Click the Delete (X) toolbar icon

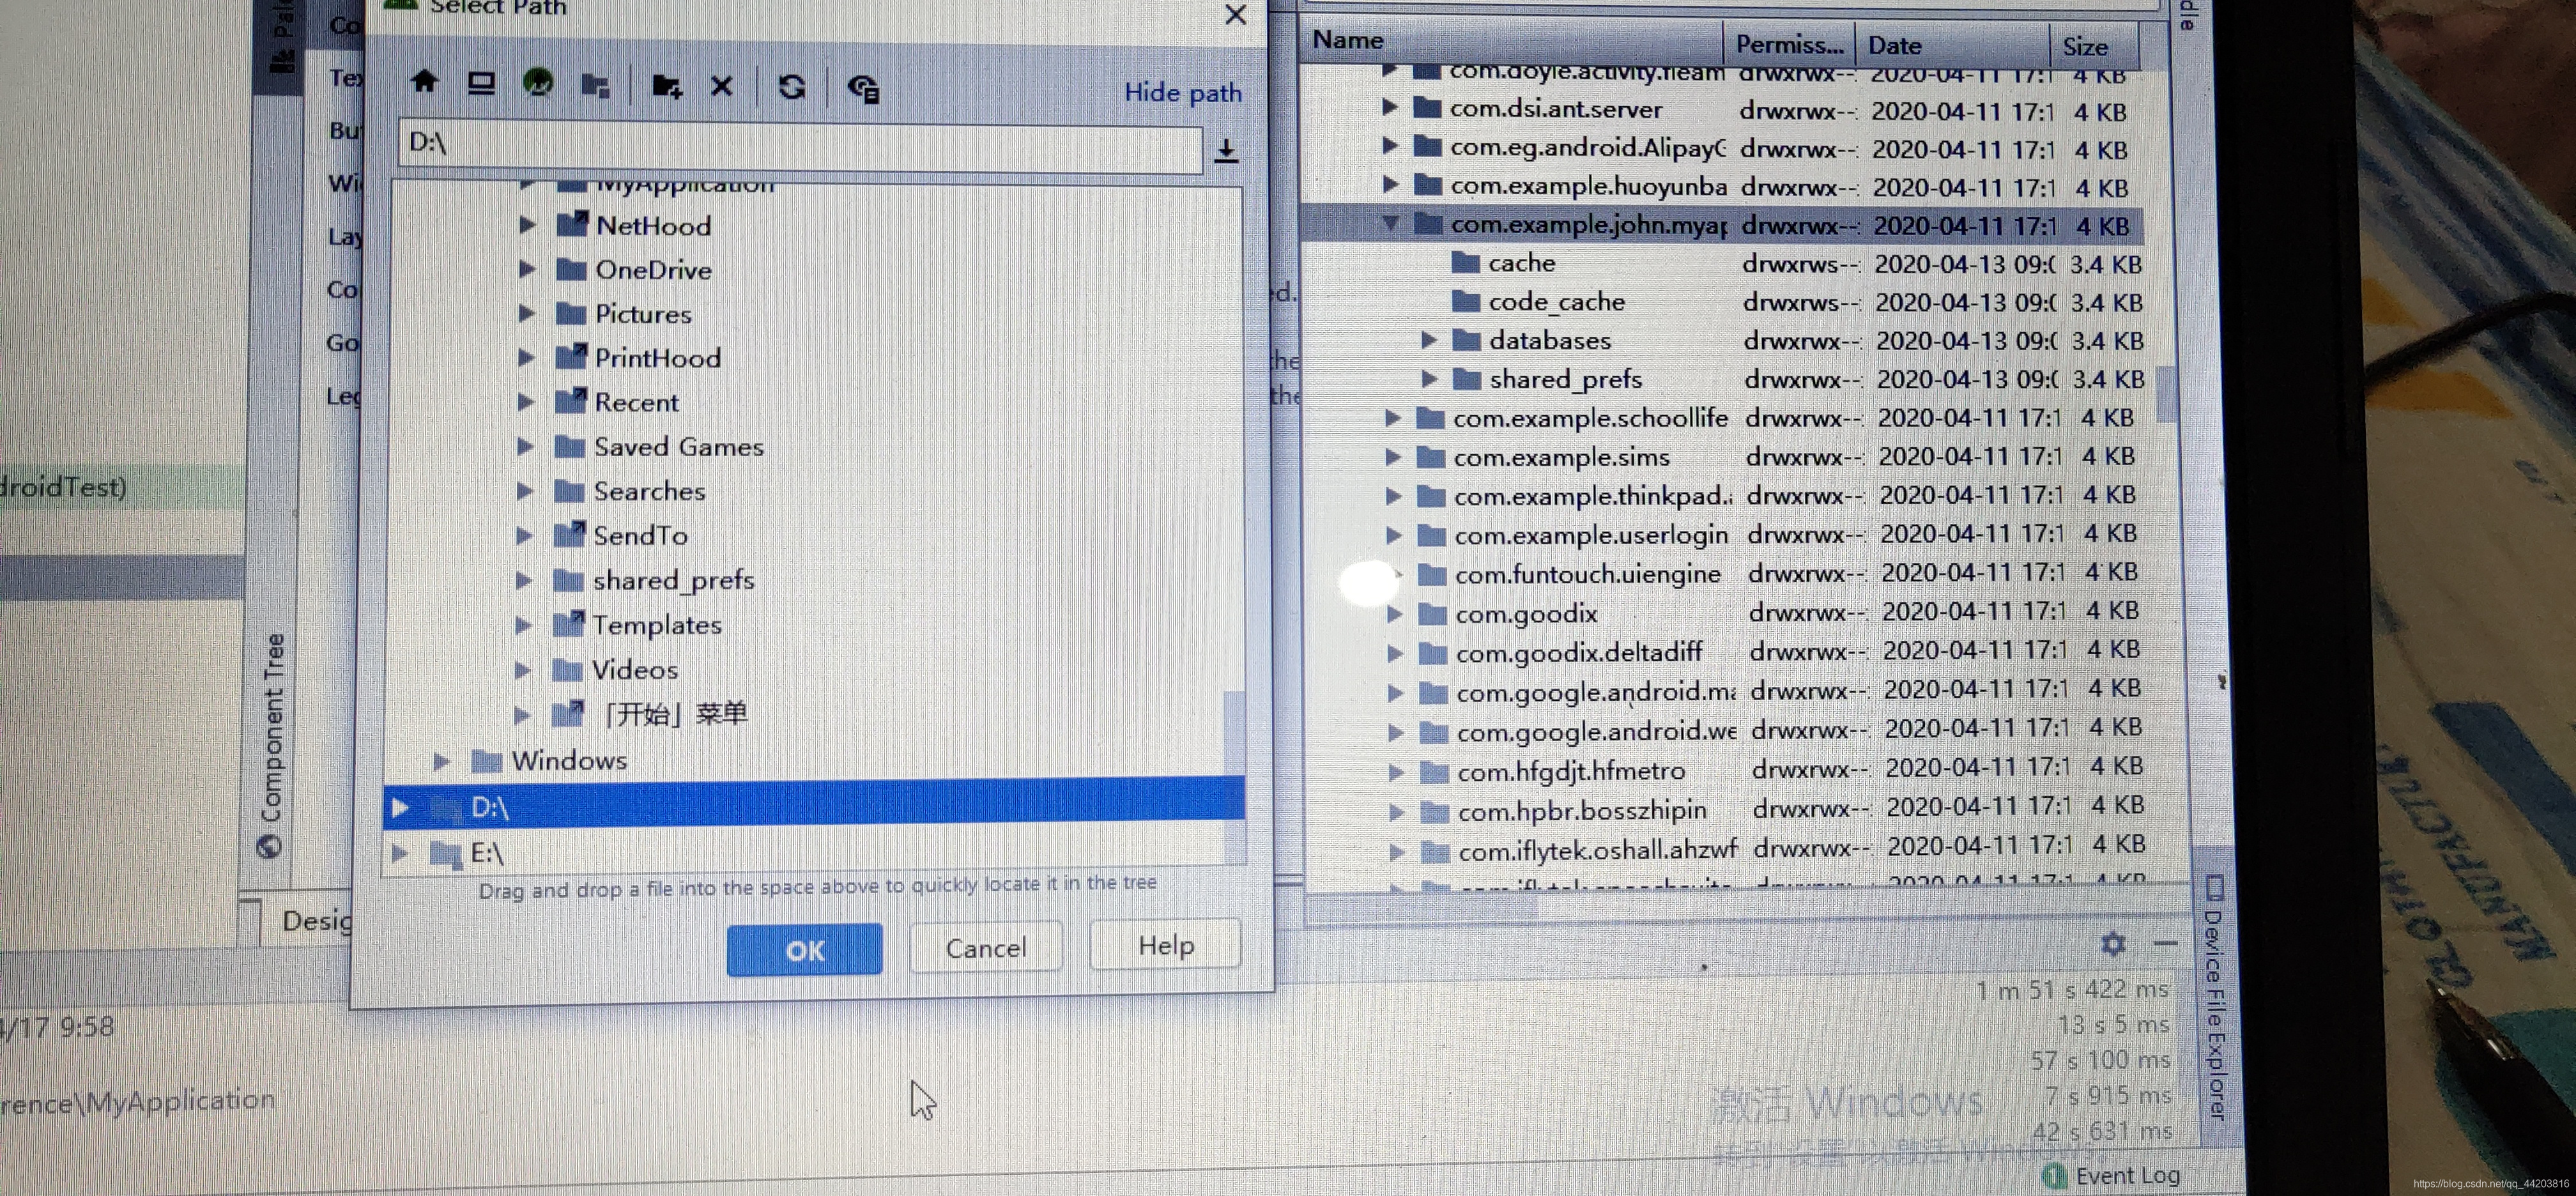(x=721, y=87)
